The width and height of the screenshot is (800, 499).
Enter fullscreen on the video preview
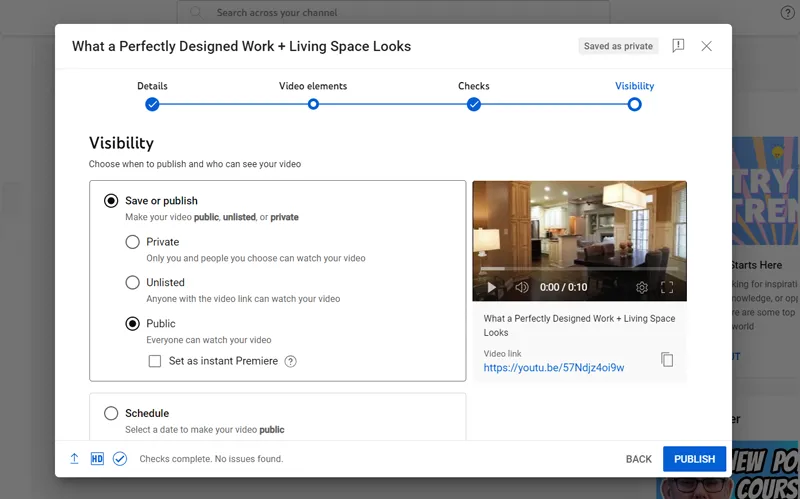667,288
